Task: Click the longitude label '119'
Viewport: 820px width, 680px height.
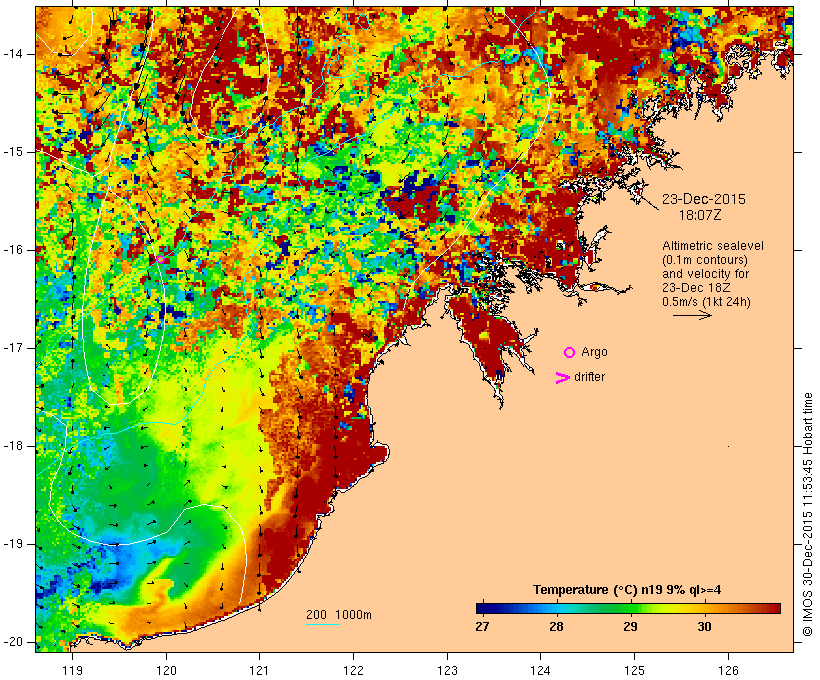Action: (x=72, y=670)
